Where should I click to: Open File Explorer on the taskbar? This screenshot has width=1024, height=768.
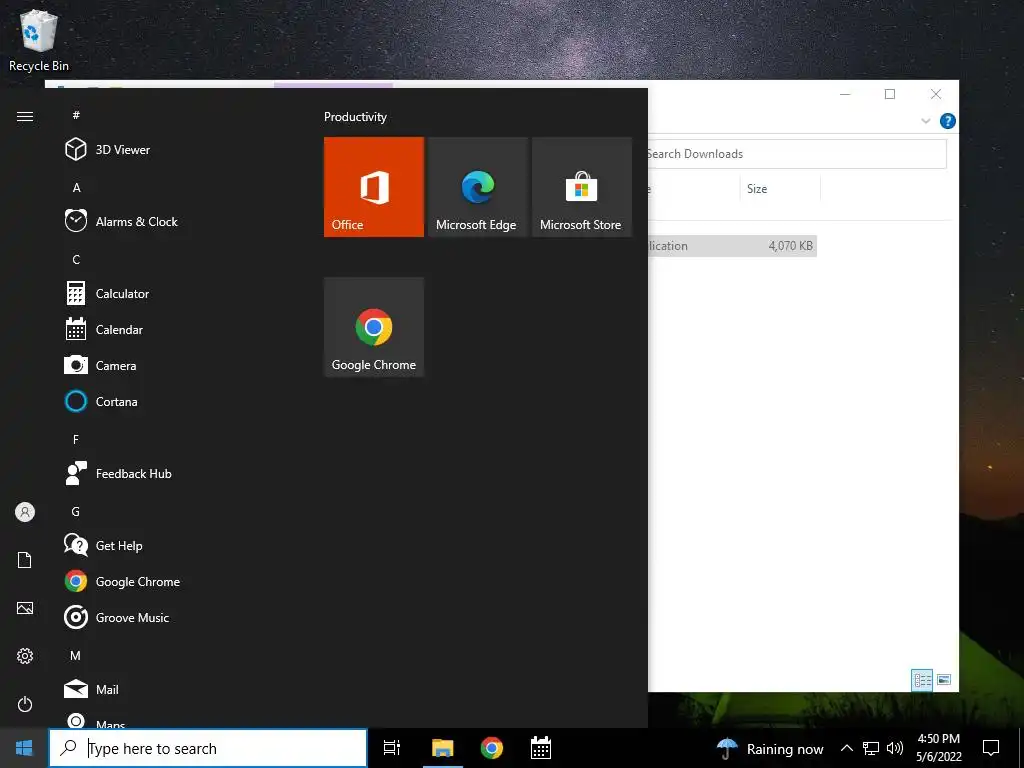[x=442, y=748]
